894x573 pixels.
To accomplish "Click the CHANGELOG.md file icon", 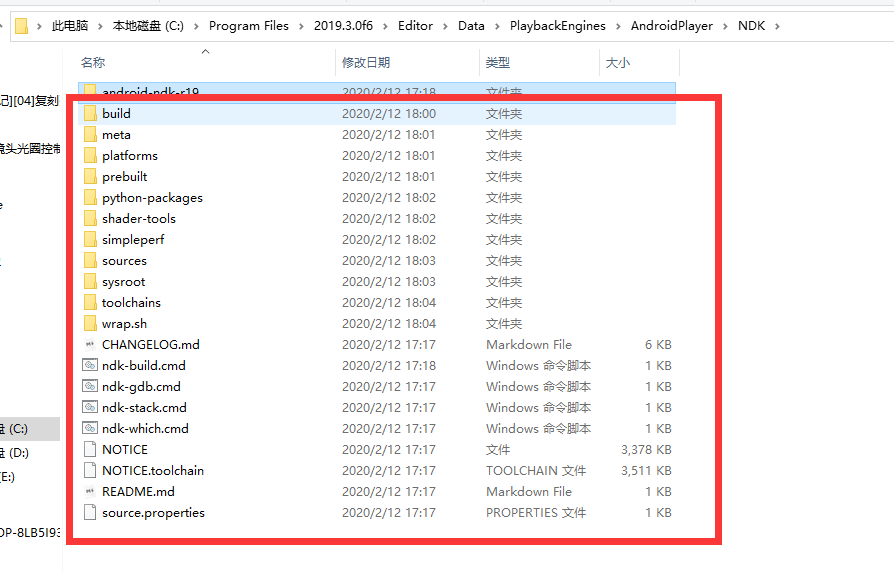I will click(90, 344).
